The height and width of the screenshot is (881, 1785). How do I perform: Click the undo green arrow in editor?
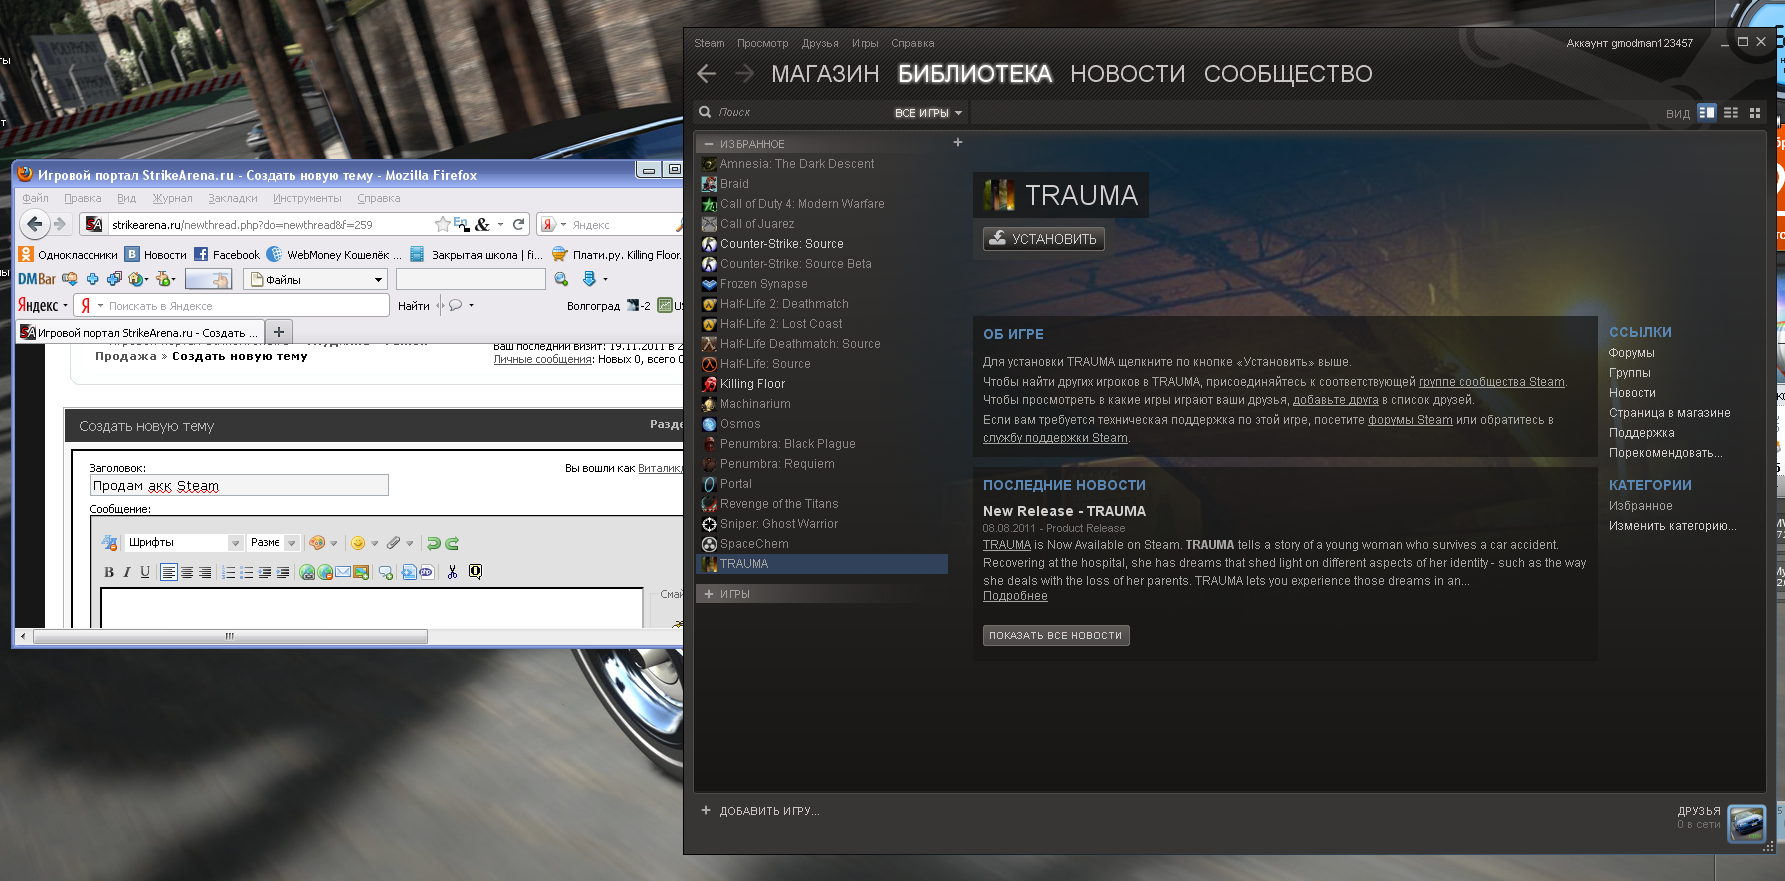click(x=433, y=543)
